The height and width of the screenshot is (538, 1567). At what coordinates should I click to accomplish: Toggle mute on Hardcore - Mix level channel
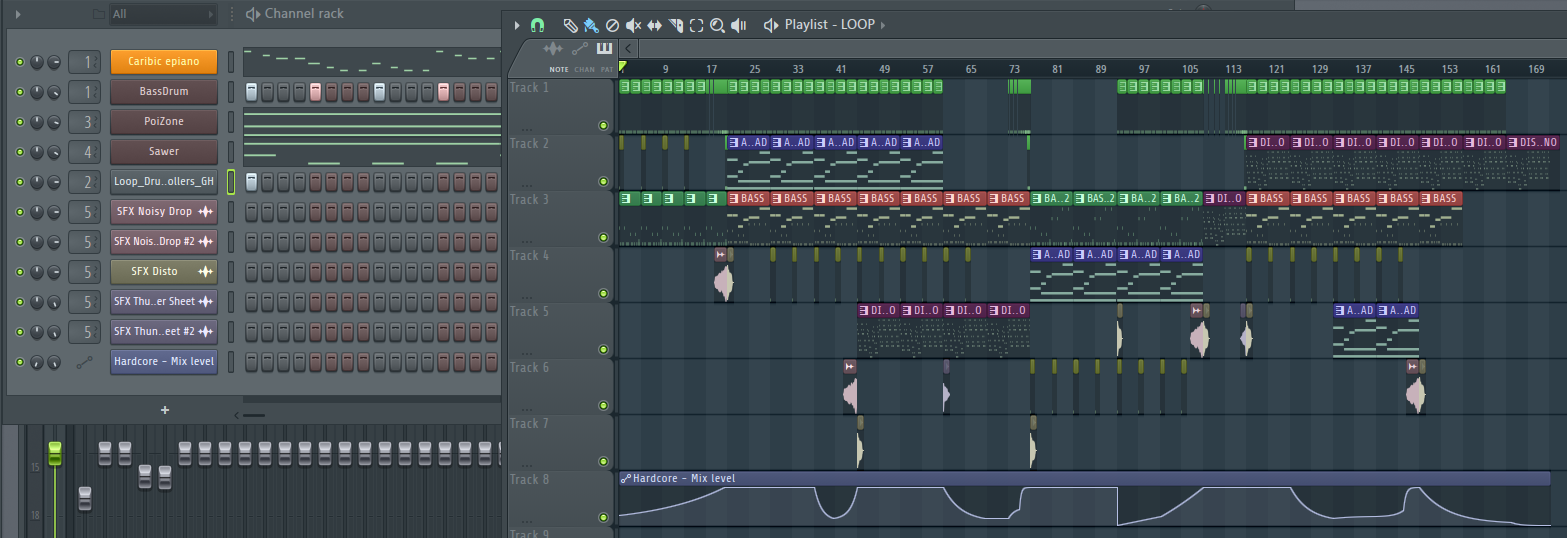tap(19, 361)
